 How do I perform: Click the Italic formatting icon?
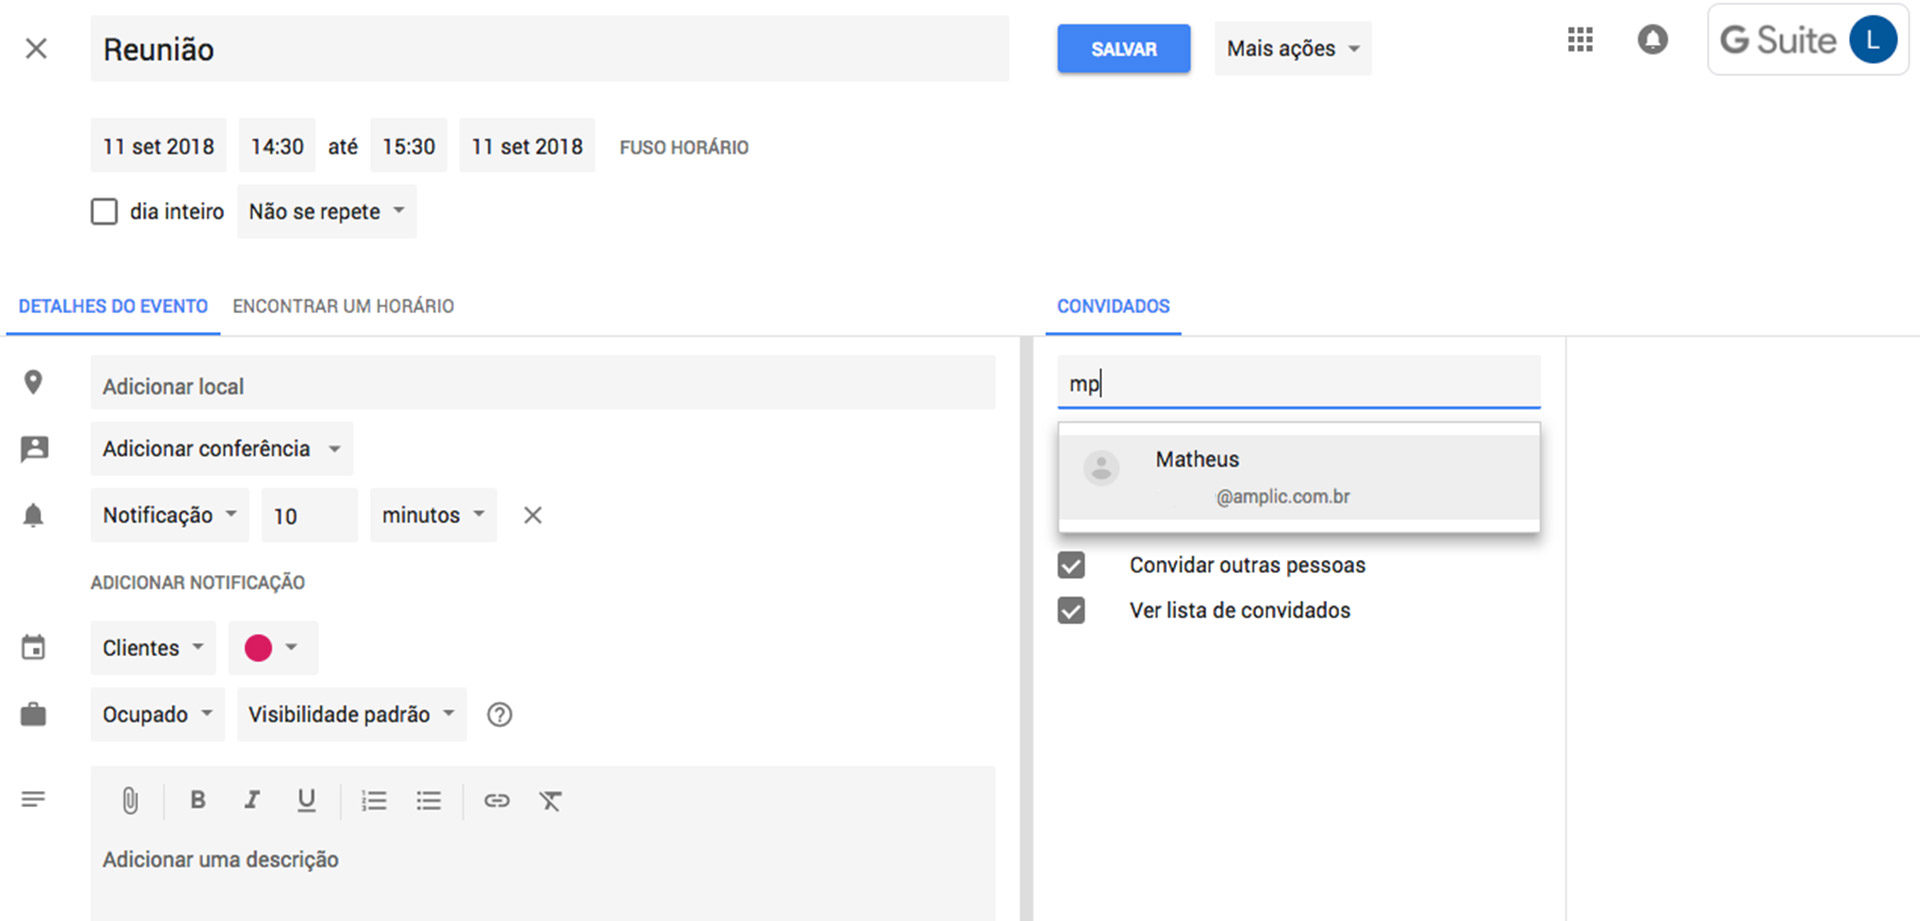252,800
